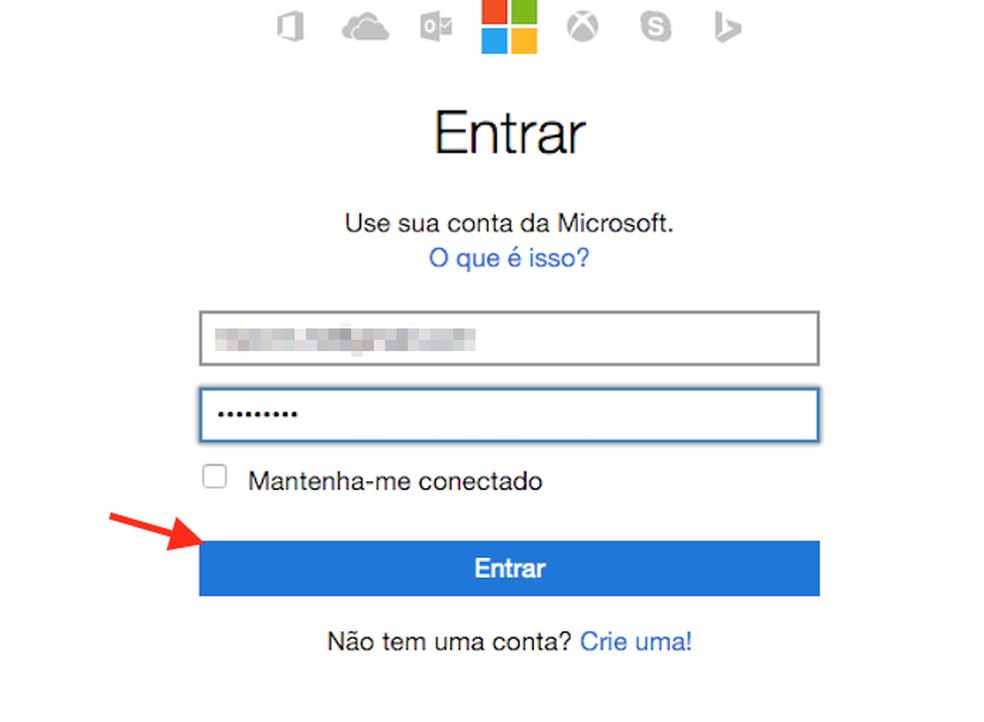Click the Outlook envelope icon

(x=436, y=28)
